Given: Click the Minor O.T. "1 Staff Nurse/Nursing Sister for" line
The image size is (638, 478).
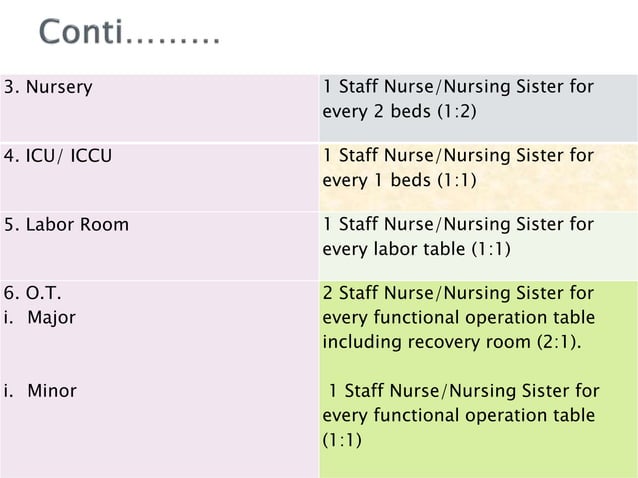Looking at the screenshot, I should click(x=462, y=391).
